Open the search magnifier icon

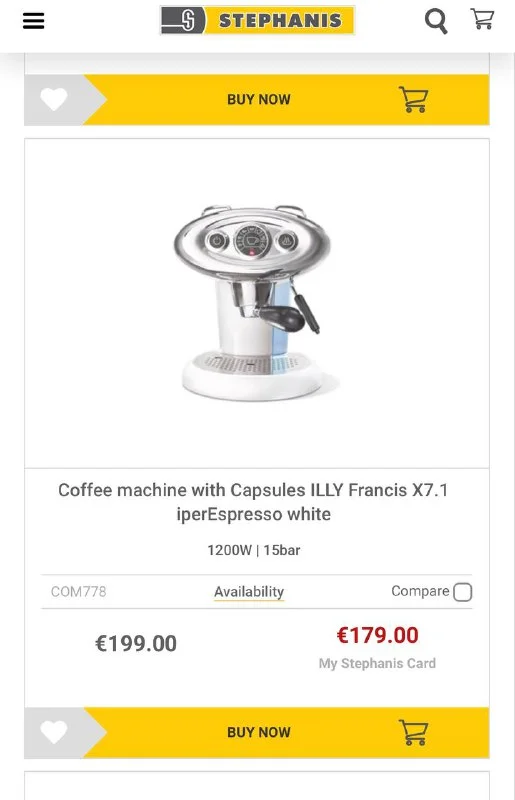436,21
